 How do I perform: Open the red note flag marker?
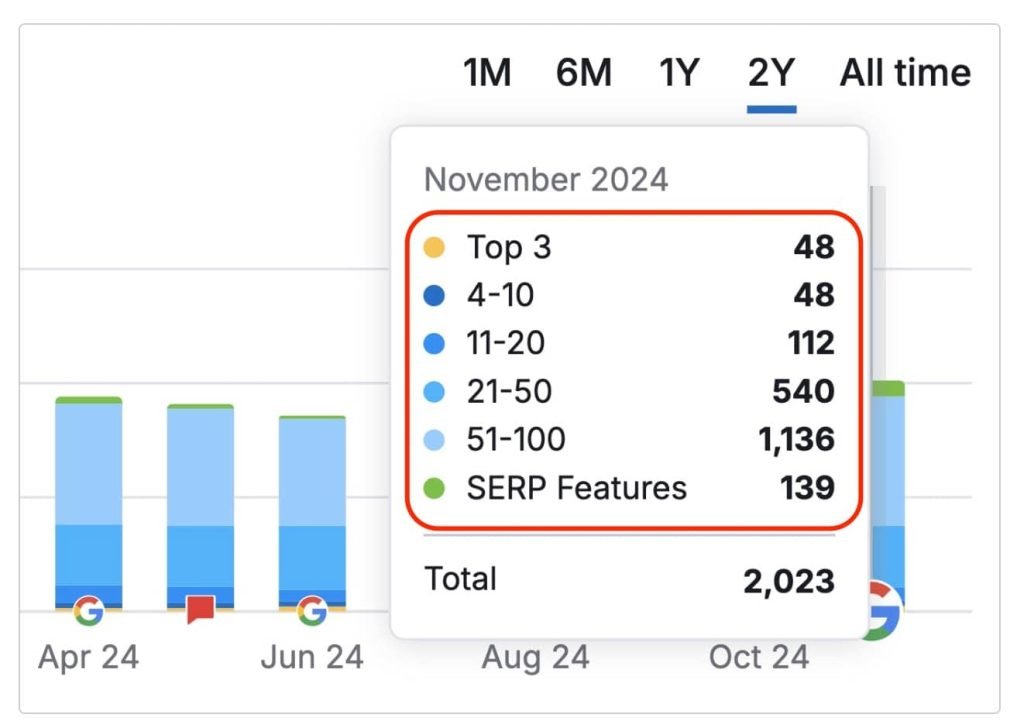[201, 609]
